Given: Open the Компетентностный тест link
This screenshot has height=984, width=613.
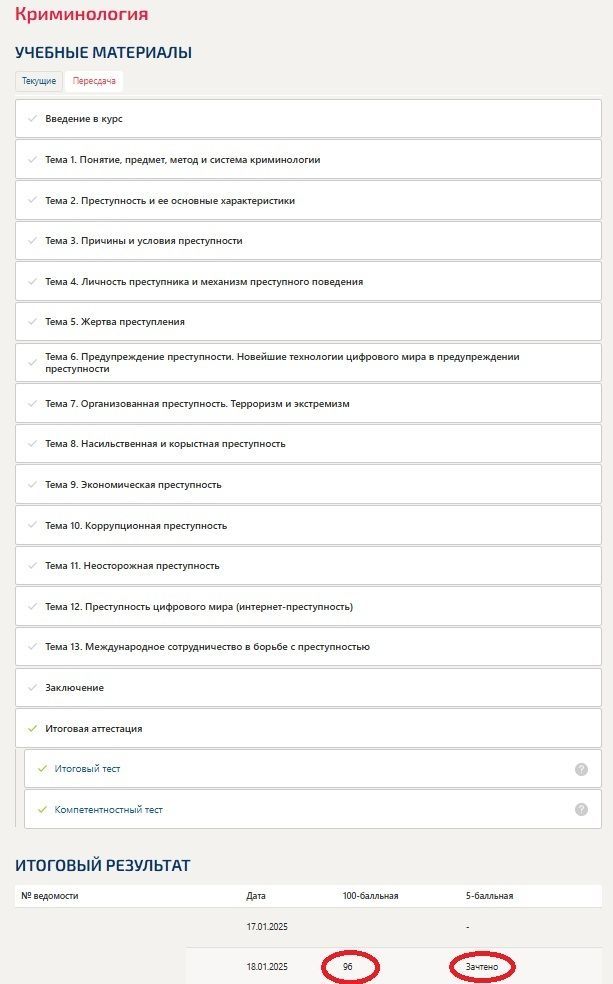Looking at the screenshot, I should point(109,810).
